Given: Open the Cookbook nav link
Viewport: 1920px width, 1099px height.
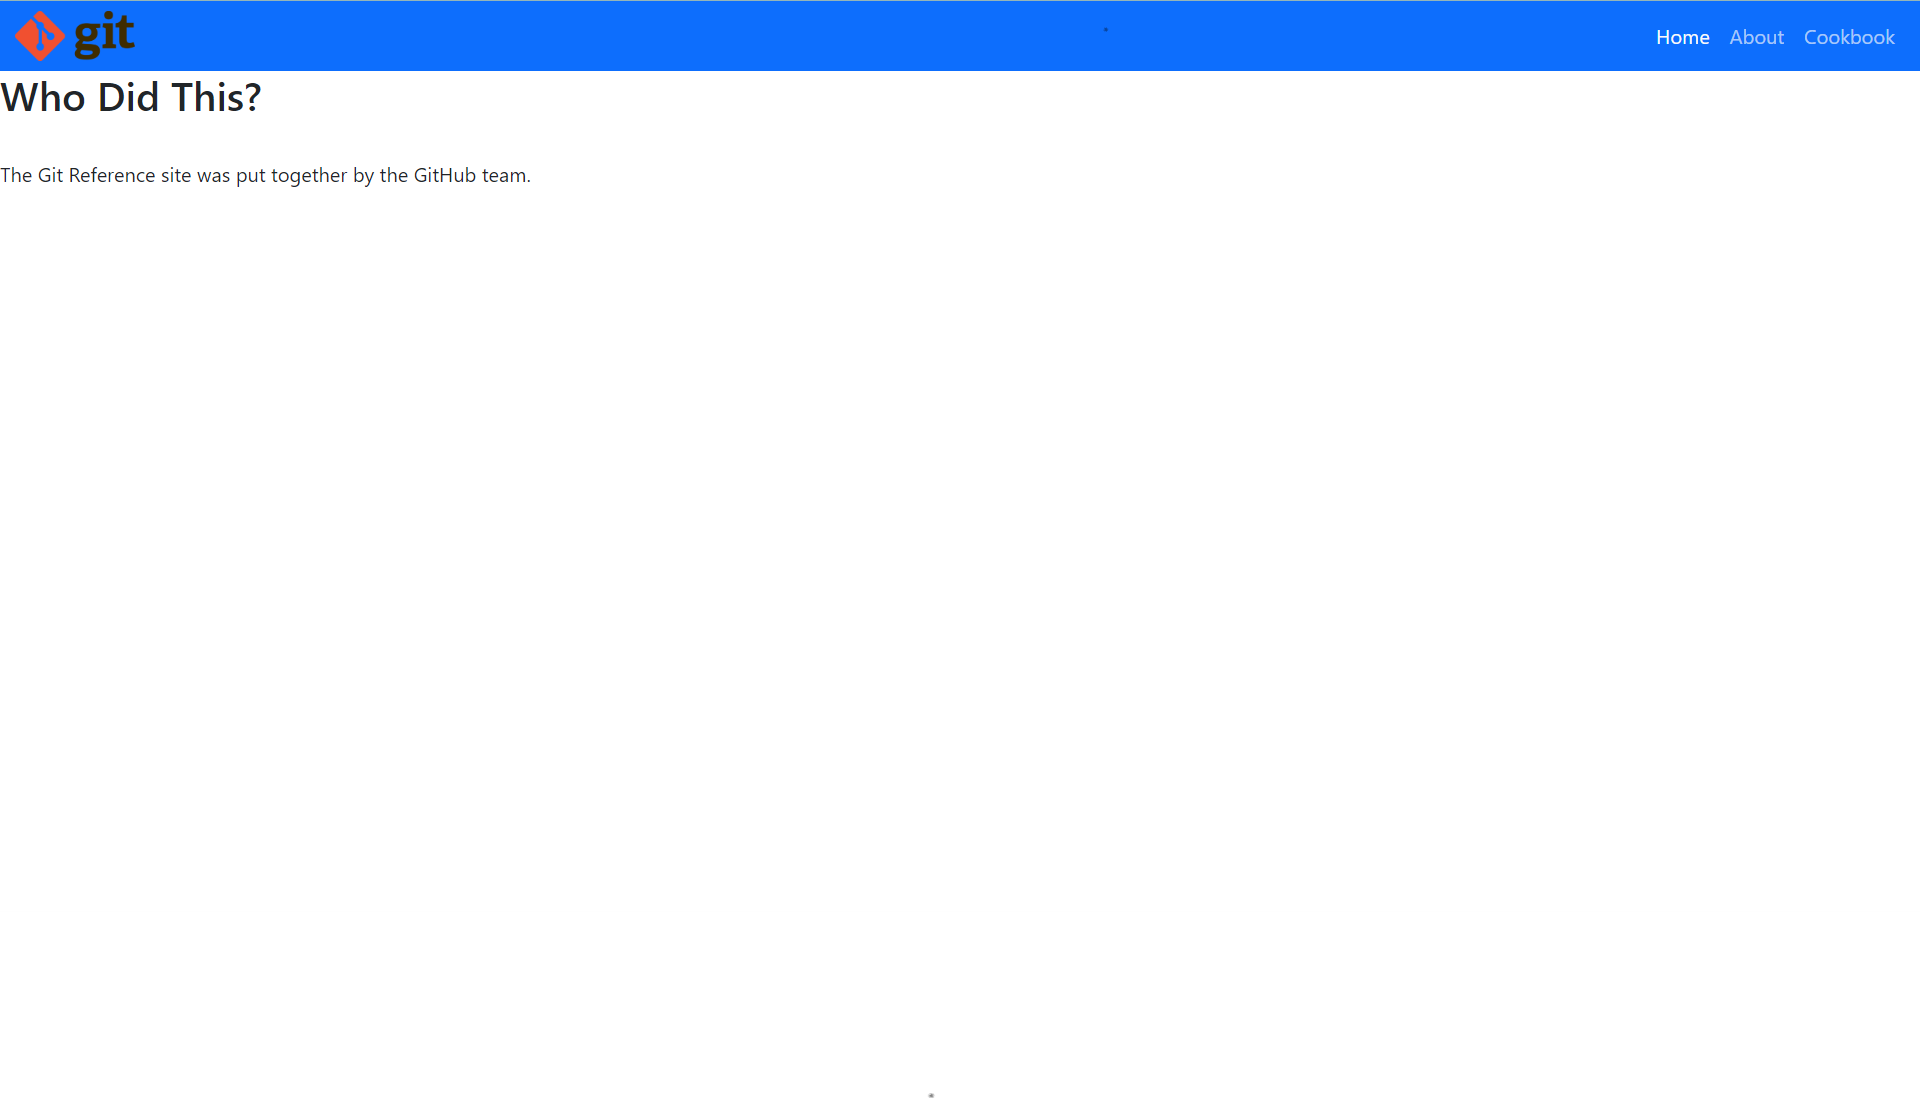Looking at the screenshot, I should 1849,37.
